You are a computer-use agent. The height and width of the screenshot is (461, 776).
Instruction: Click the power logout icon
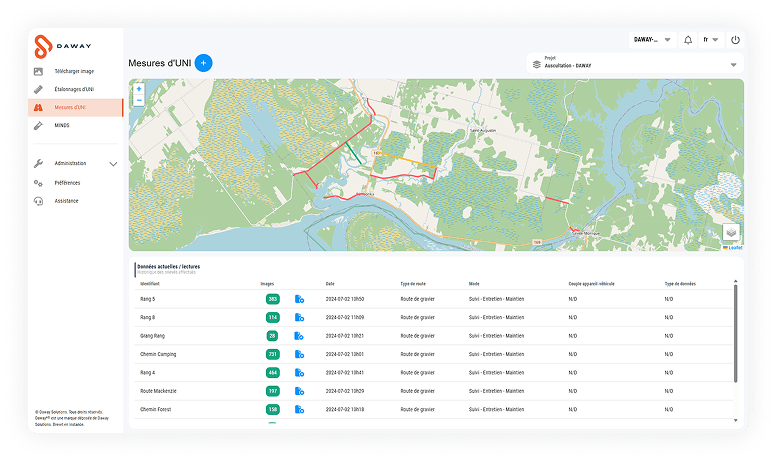tap(735, 40)
